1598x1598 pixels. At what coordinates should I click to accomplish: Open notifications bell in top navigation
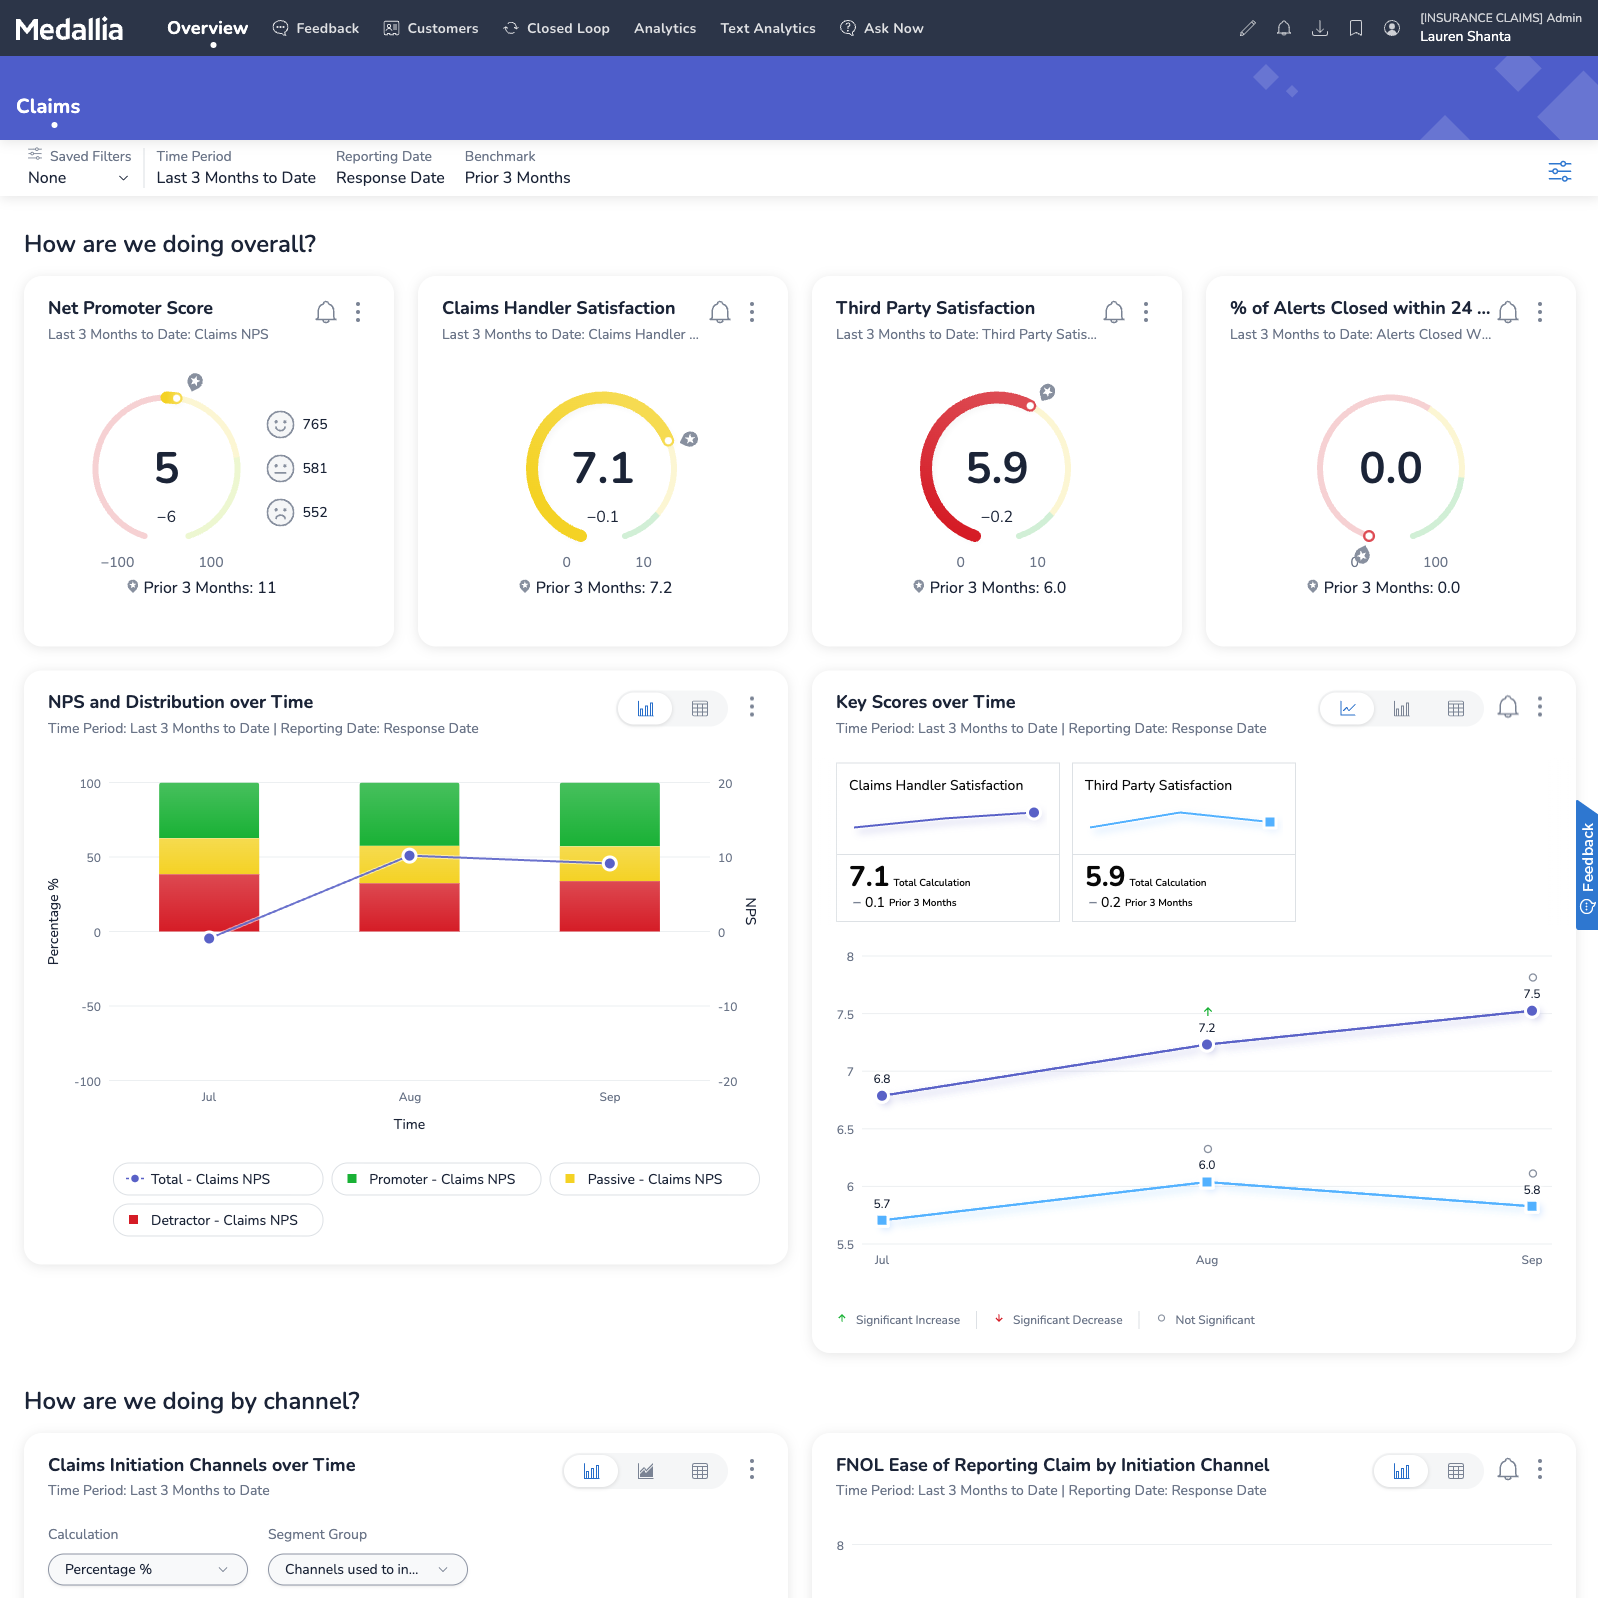[x=1284, y=28]
